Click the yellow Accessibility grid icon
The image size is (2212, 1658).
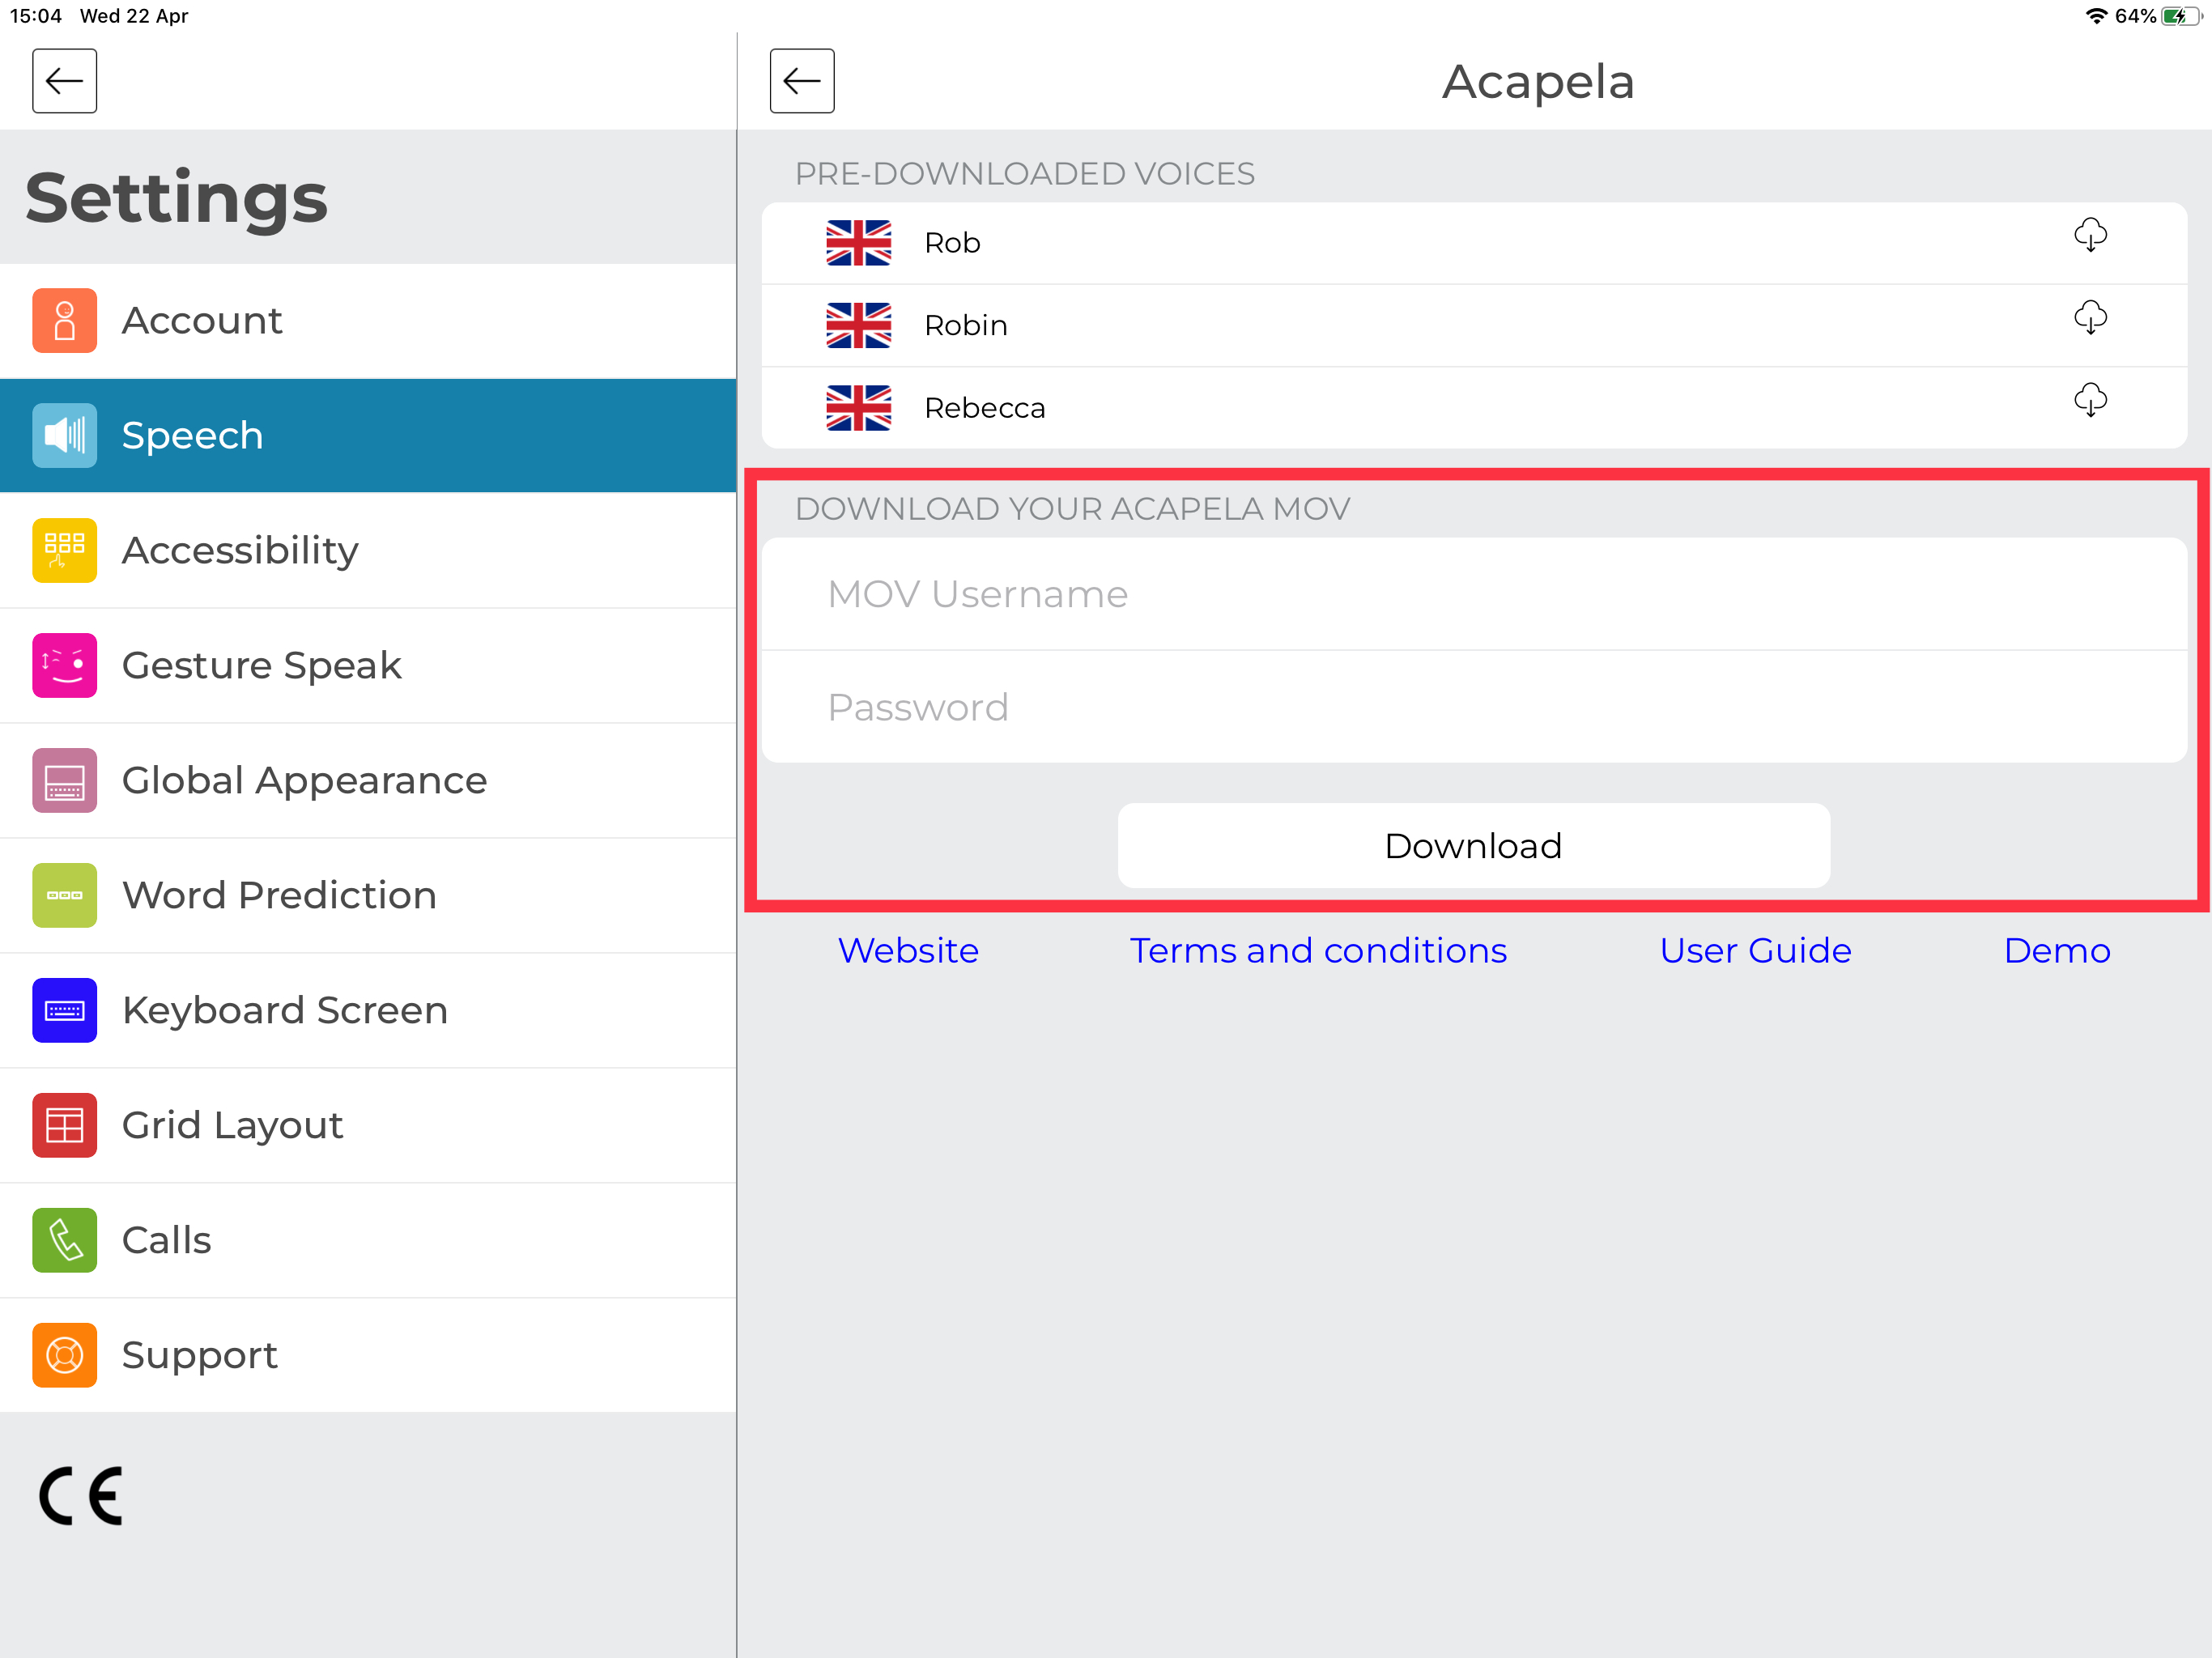click(64, 551)
